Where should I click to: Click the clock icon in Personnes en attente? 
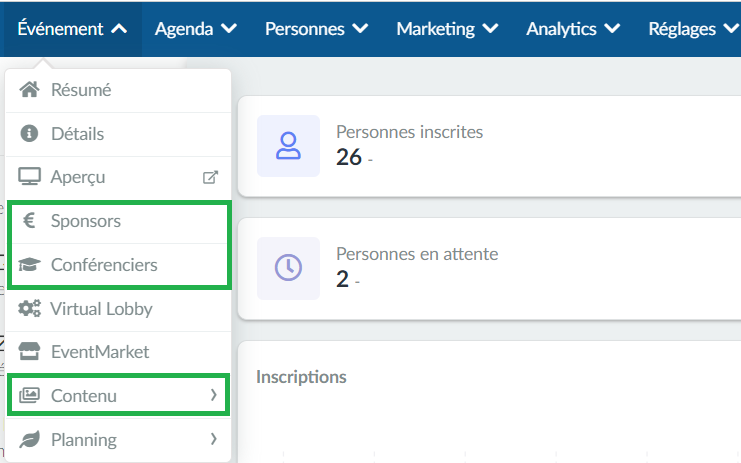pos(288,268)
